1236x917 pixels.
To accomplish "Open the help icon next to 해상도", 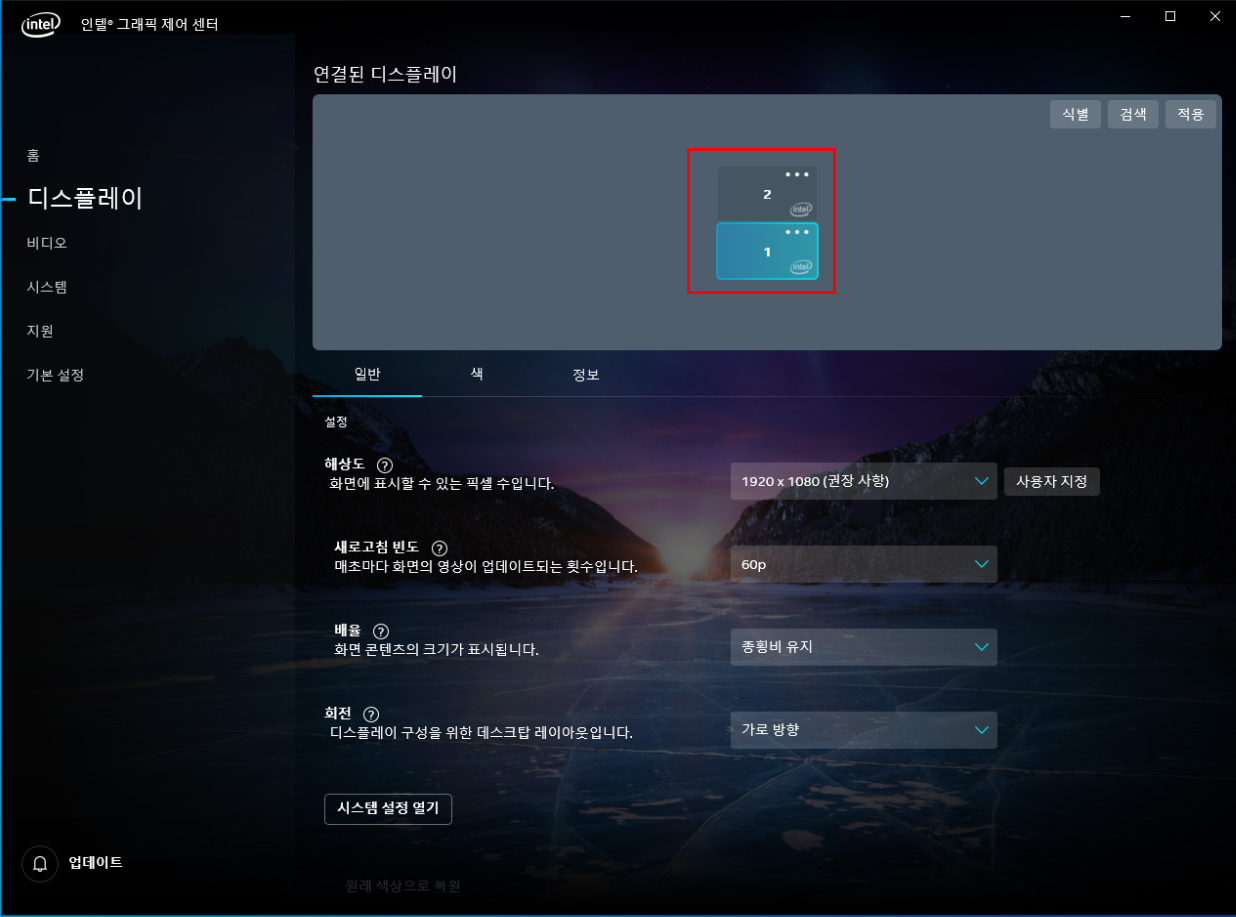I will [x=385, y=465].
